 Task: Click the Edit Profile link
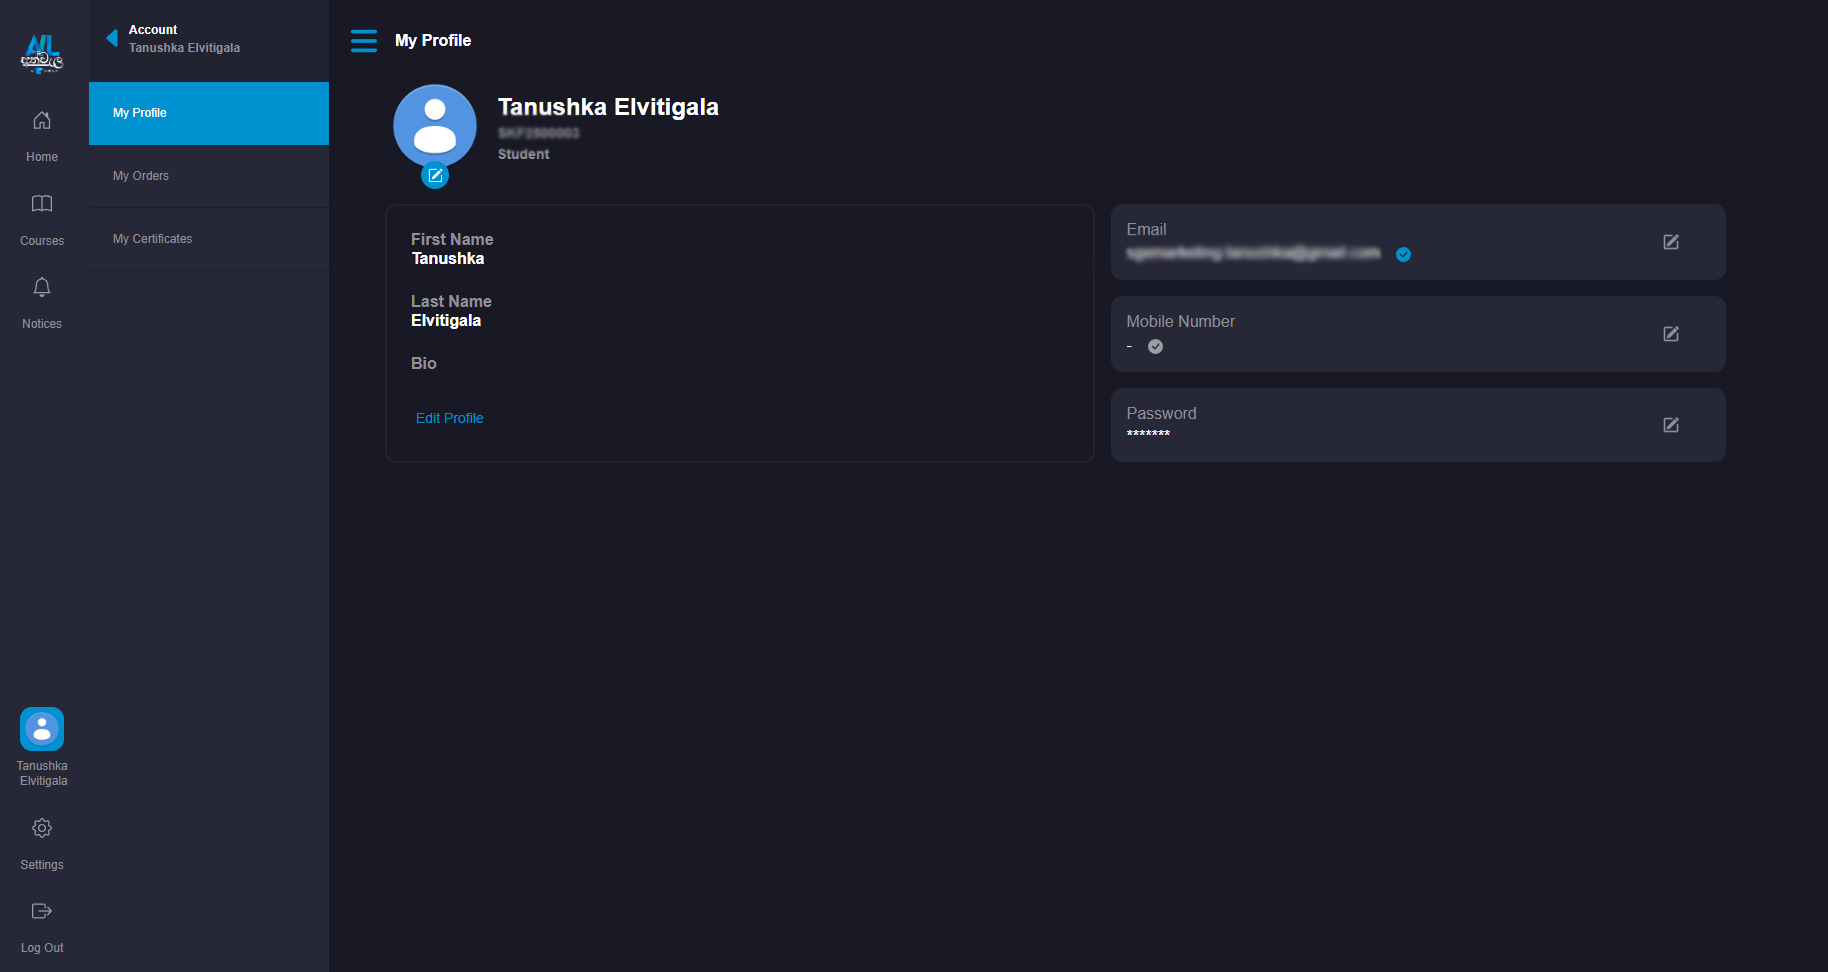pyautogui.click(x=449, y=418)
